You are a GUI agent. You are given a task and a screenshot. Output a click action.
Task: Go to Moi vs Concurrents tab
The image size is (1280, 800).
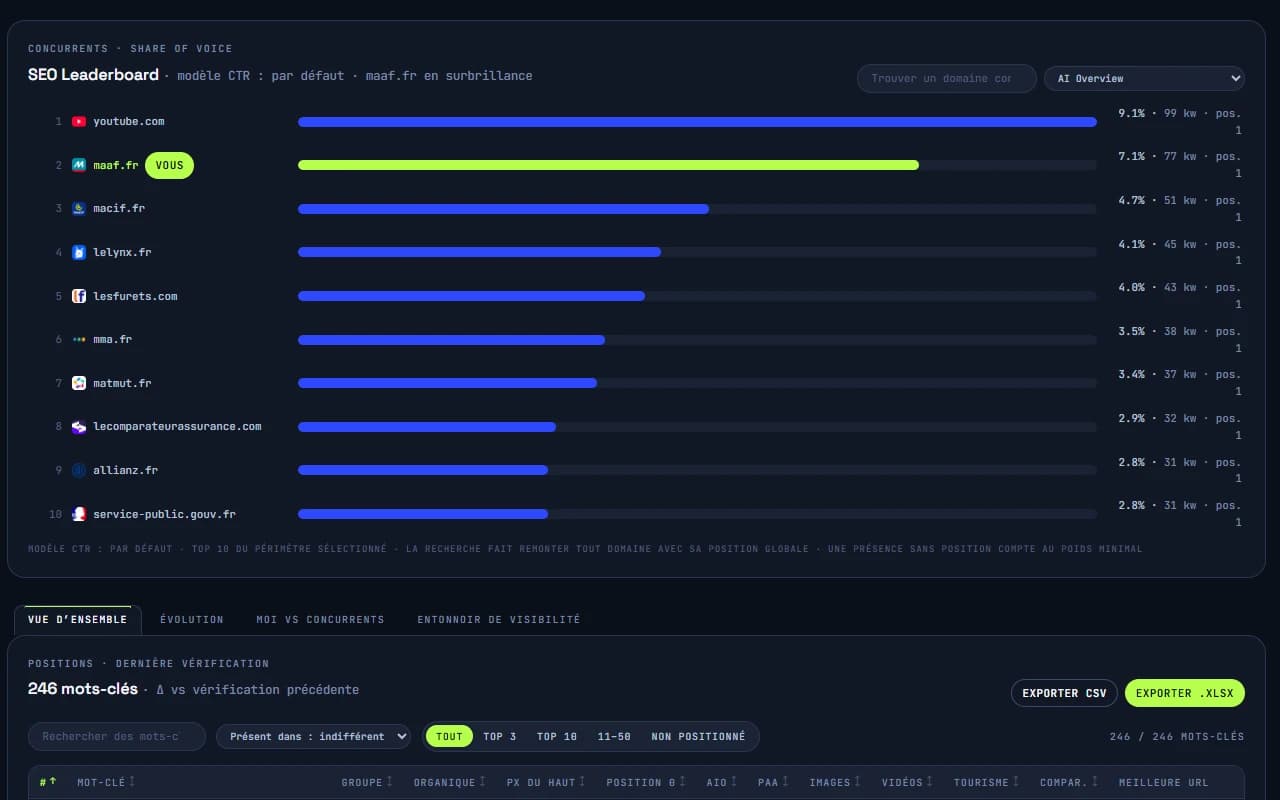coord(320,619)
